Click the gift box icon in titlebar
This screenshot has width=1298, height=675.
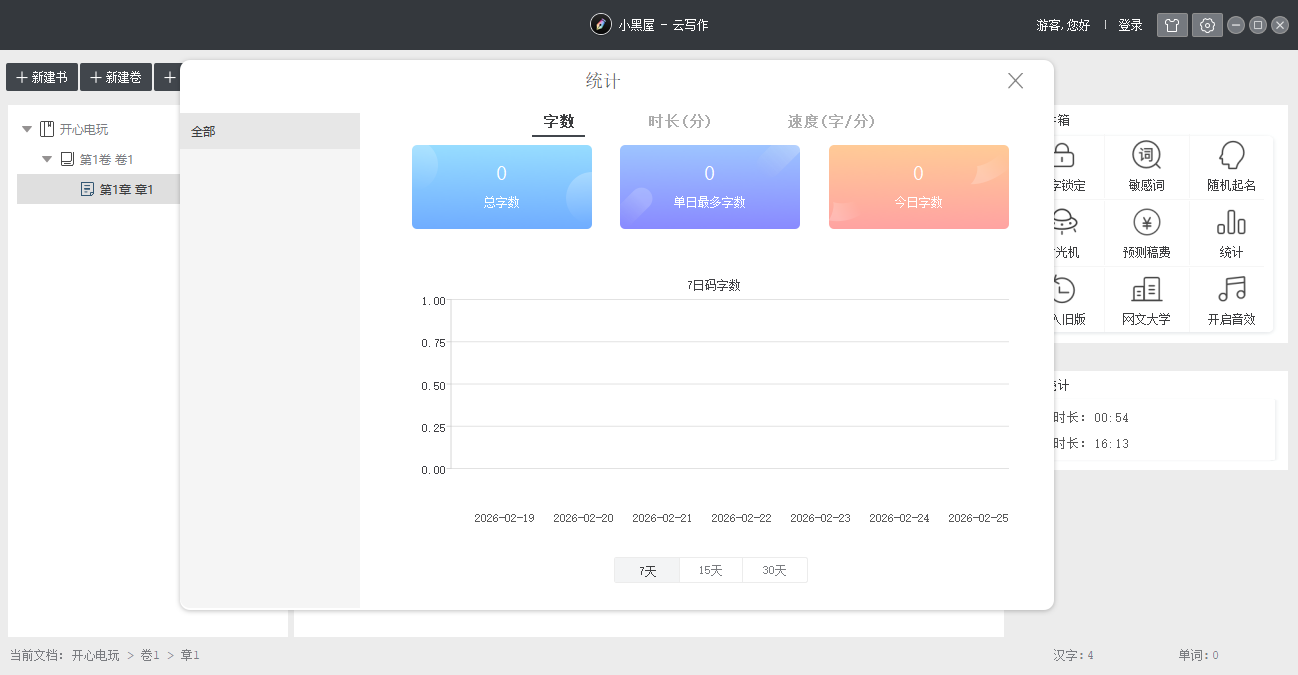(1172, 24)
